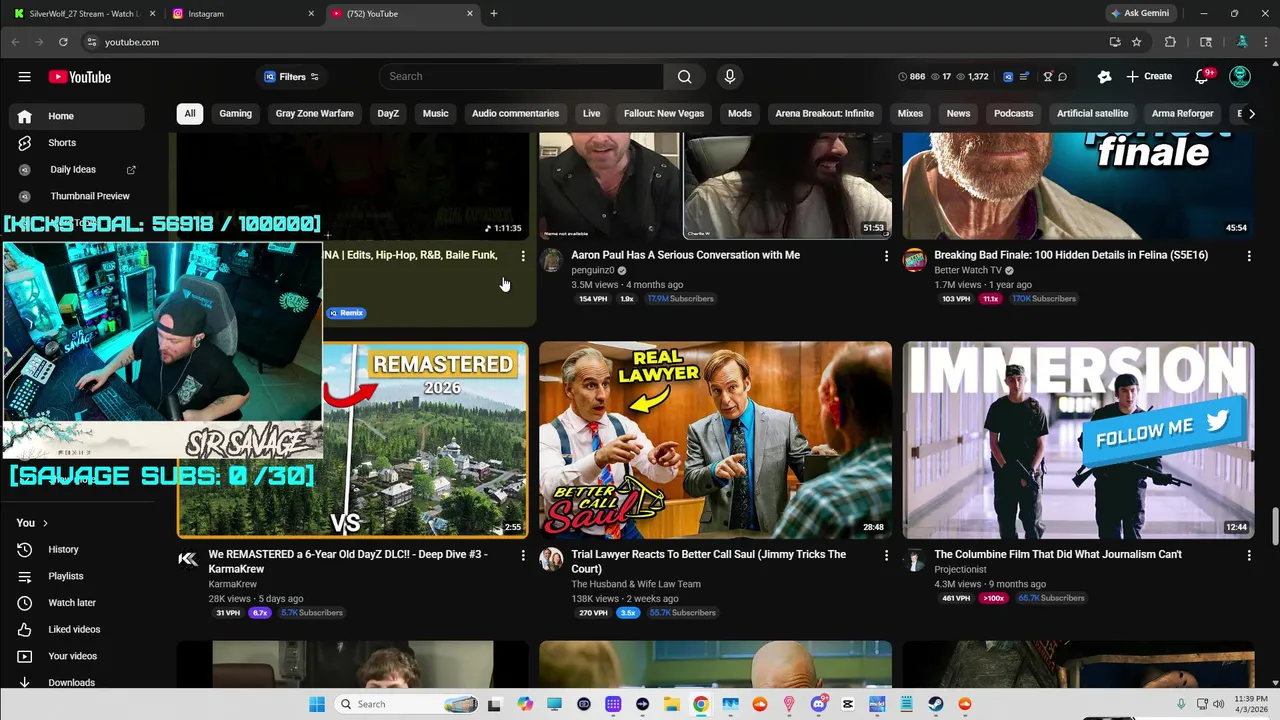The image size is (1280, 720).
Task: Open options menu for Aaron Paul video
Action: pyautogui.click(x=886, y=256)
